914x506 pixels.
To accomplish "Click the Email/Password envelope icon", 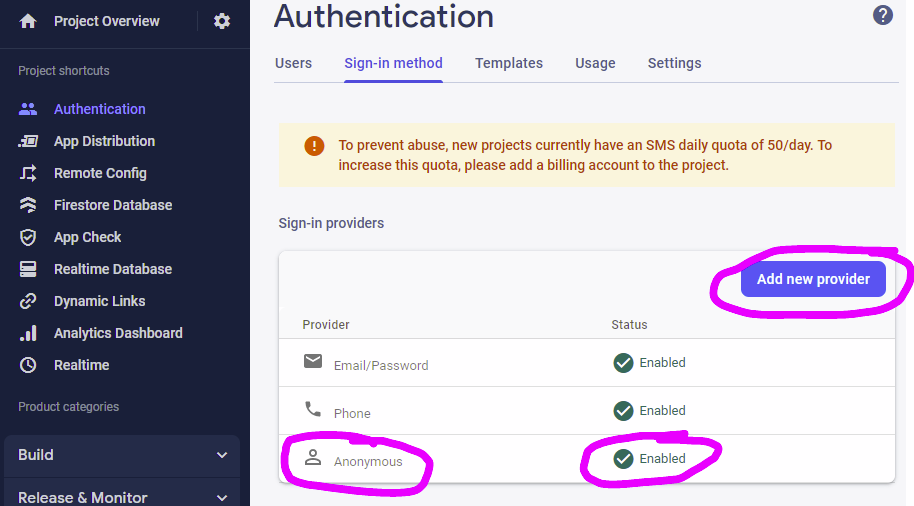I will coord(313,361).
